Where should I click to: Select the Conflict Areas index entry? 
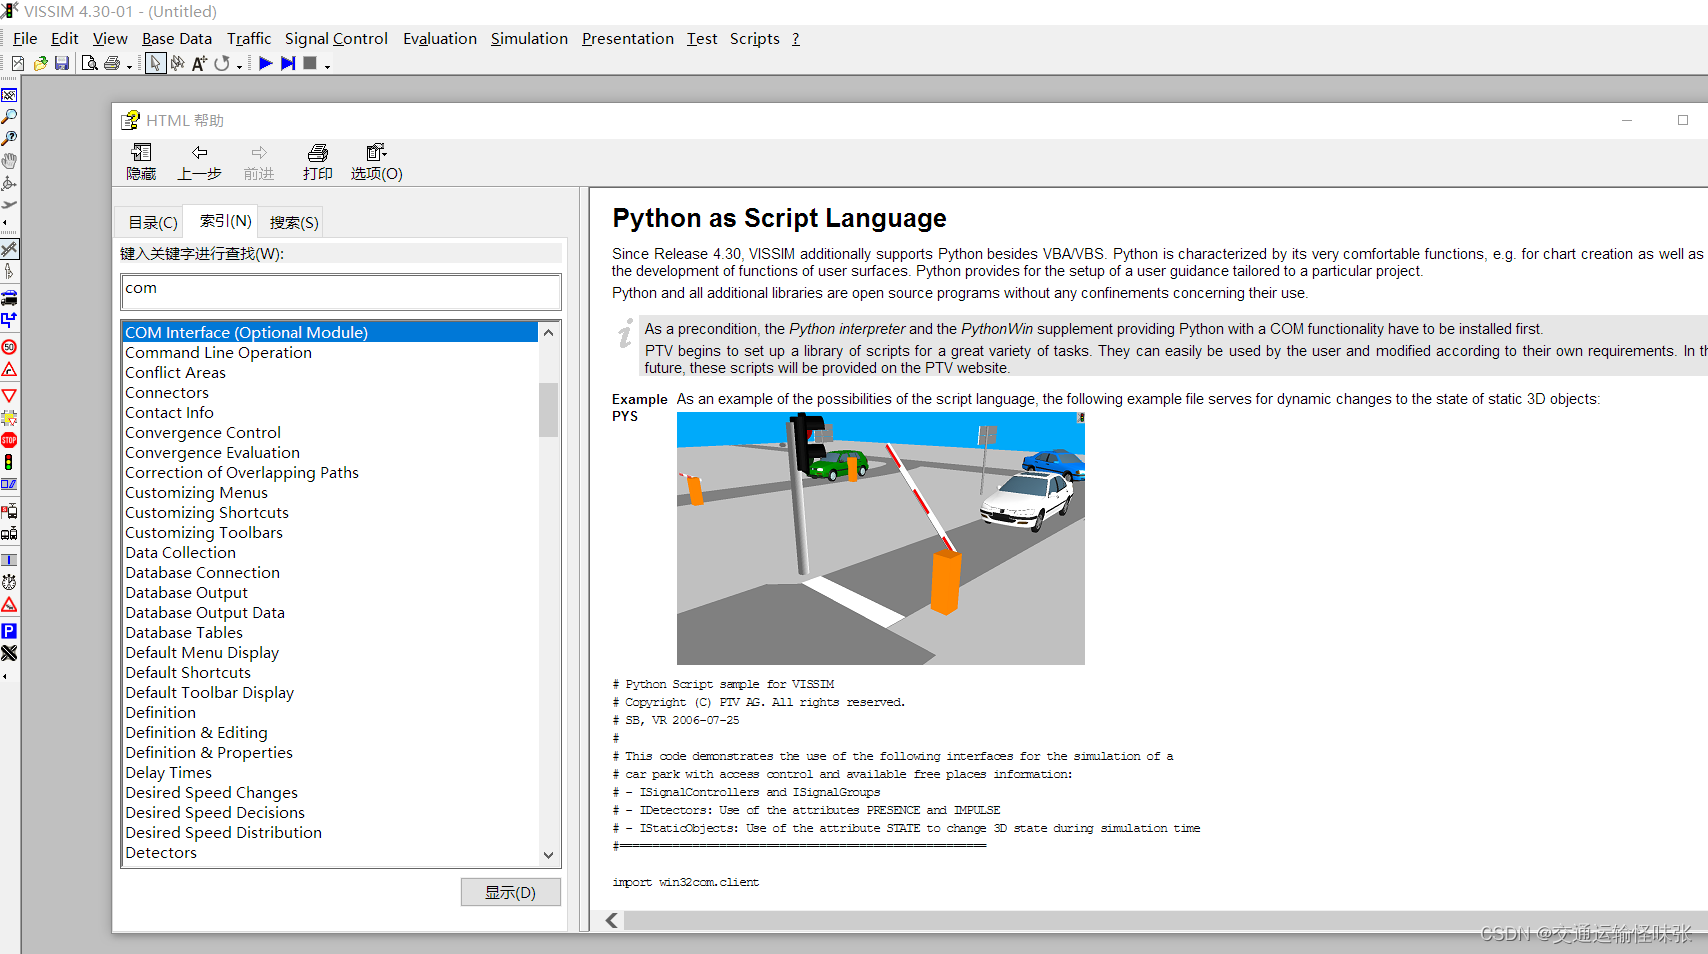175,372
